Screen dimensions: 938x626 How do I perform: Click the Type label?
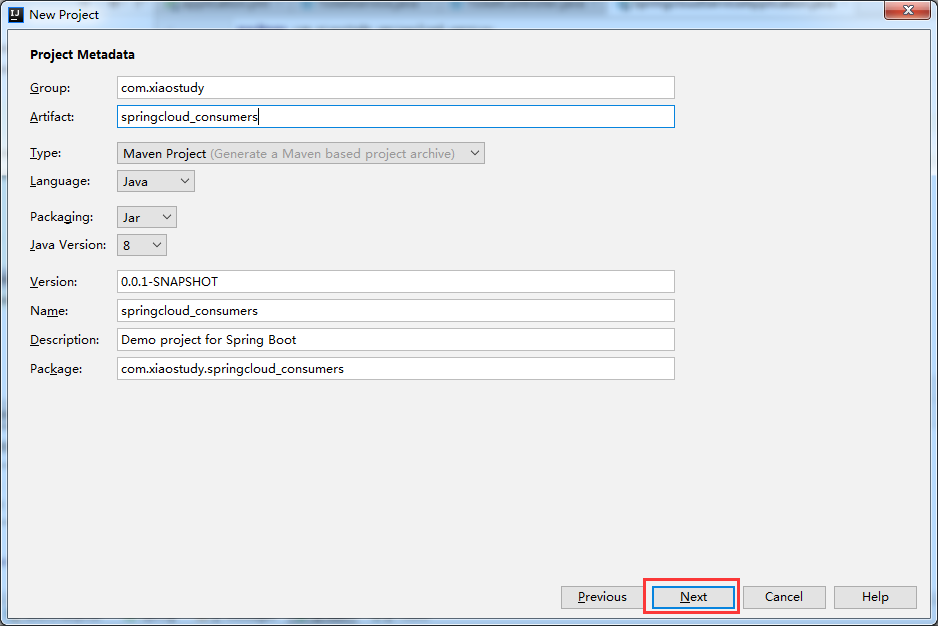pyautogui.click(x=45, y=153)
